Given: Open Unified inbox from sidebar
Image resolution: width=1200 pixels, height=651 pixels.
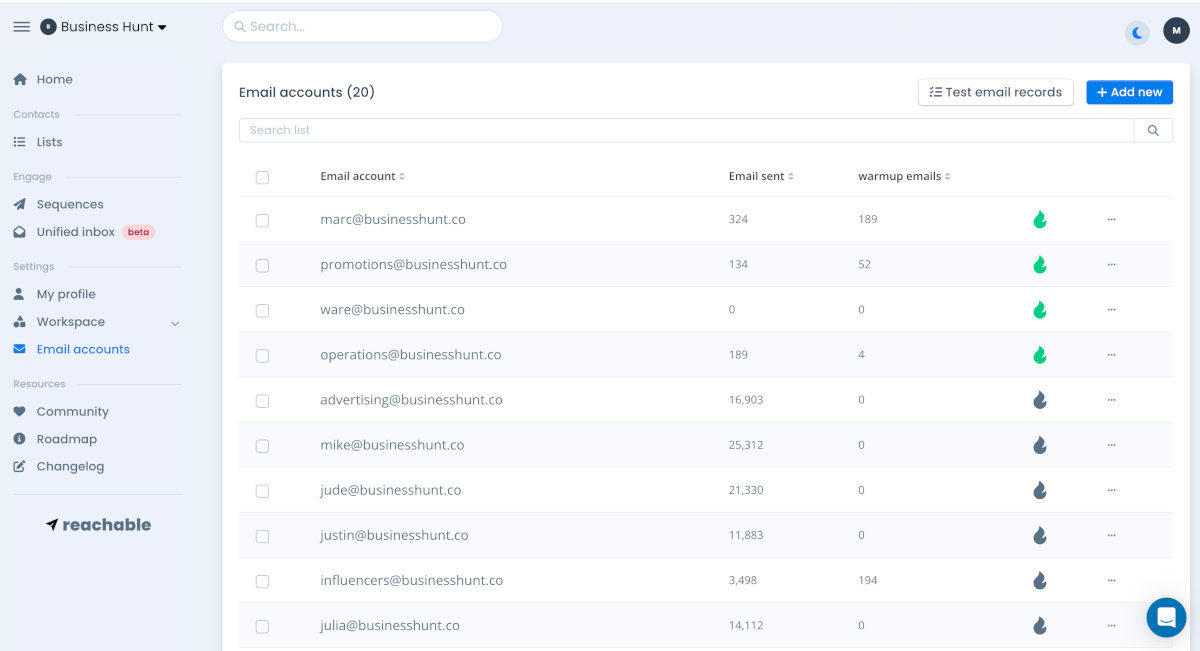Looking at the screenshot, I should [76, 232].
